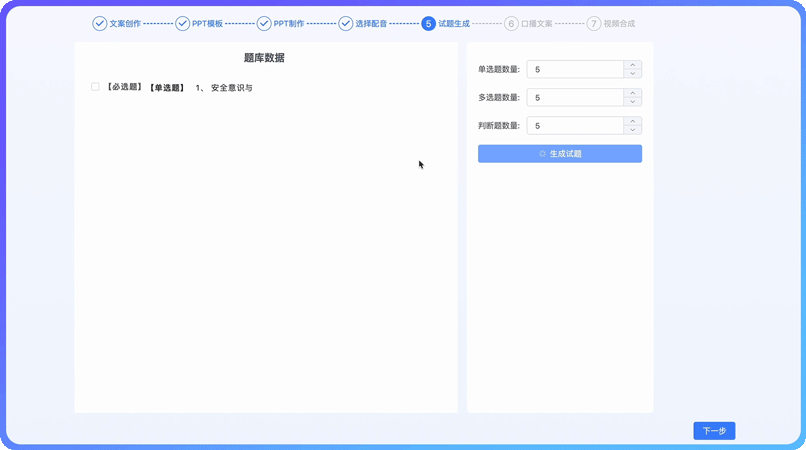Viewport: 806px width, 450px height.
Task: Increase 单选题数量 with the up arrow
Action: pos(632,65)
